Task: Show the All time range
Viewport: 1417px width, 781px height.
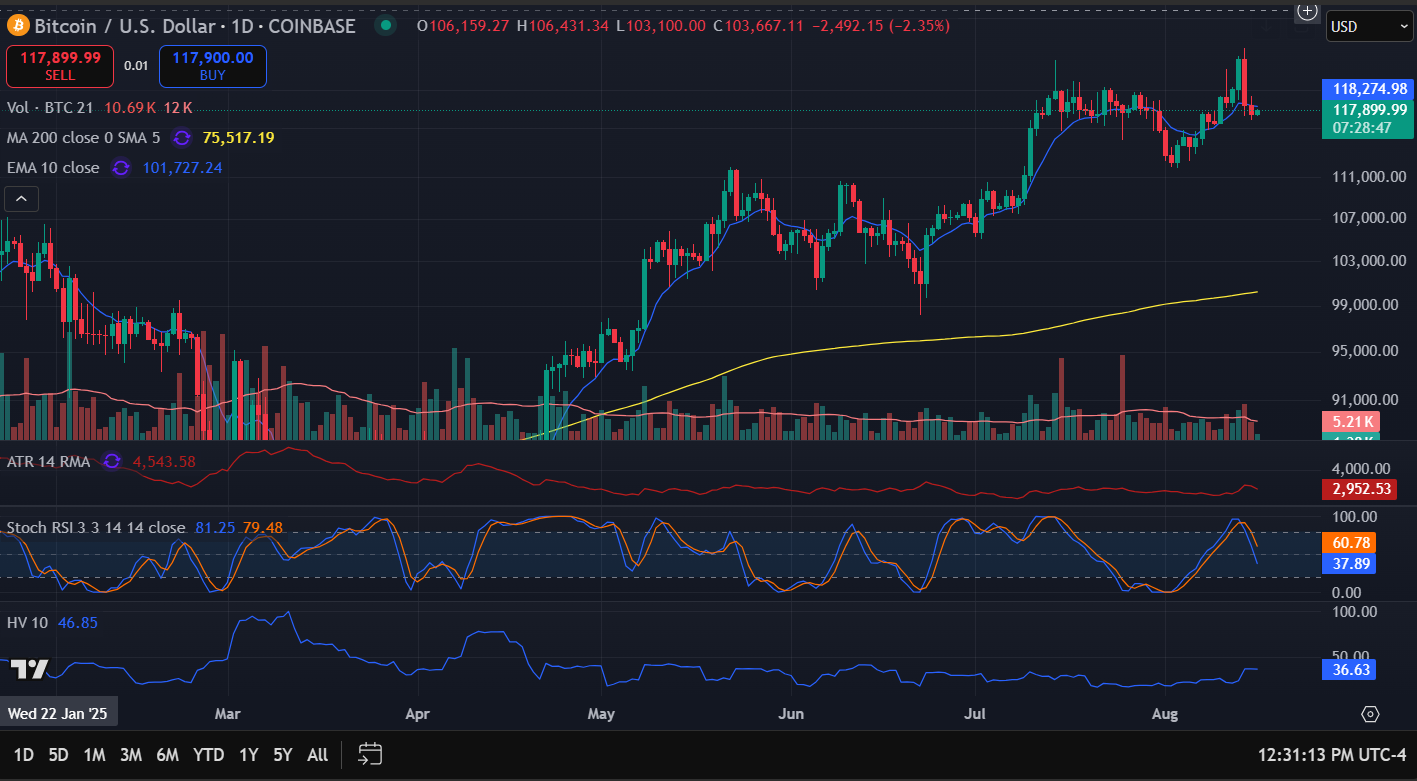Action: click(317, 755)
